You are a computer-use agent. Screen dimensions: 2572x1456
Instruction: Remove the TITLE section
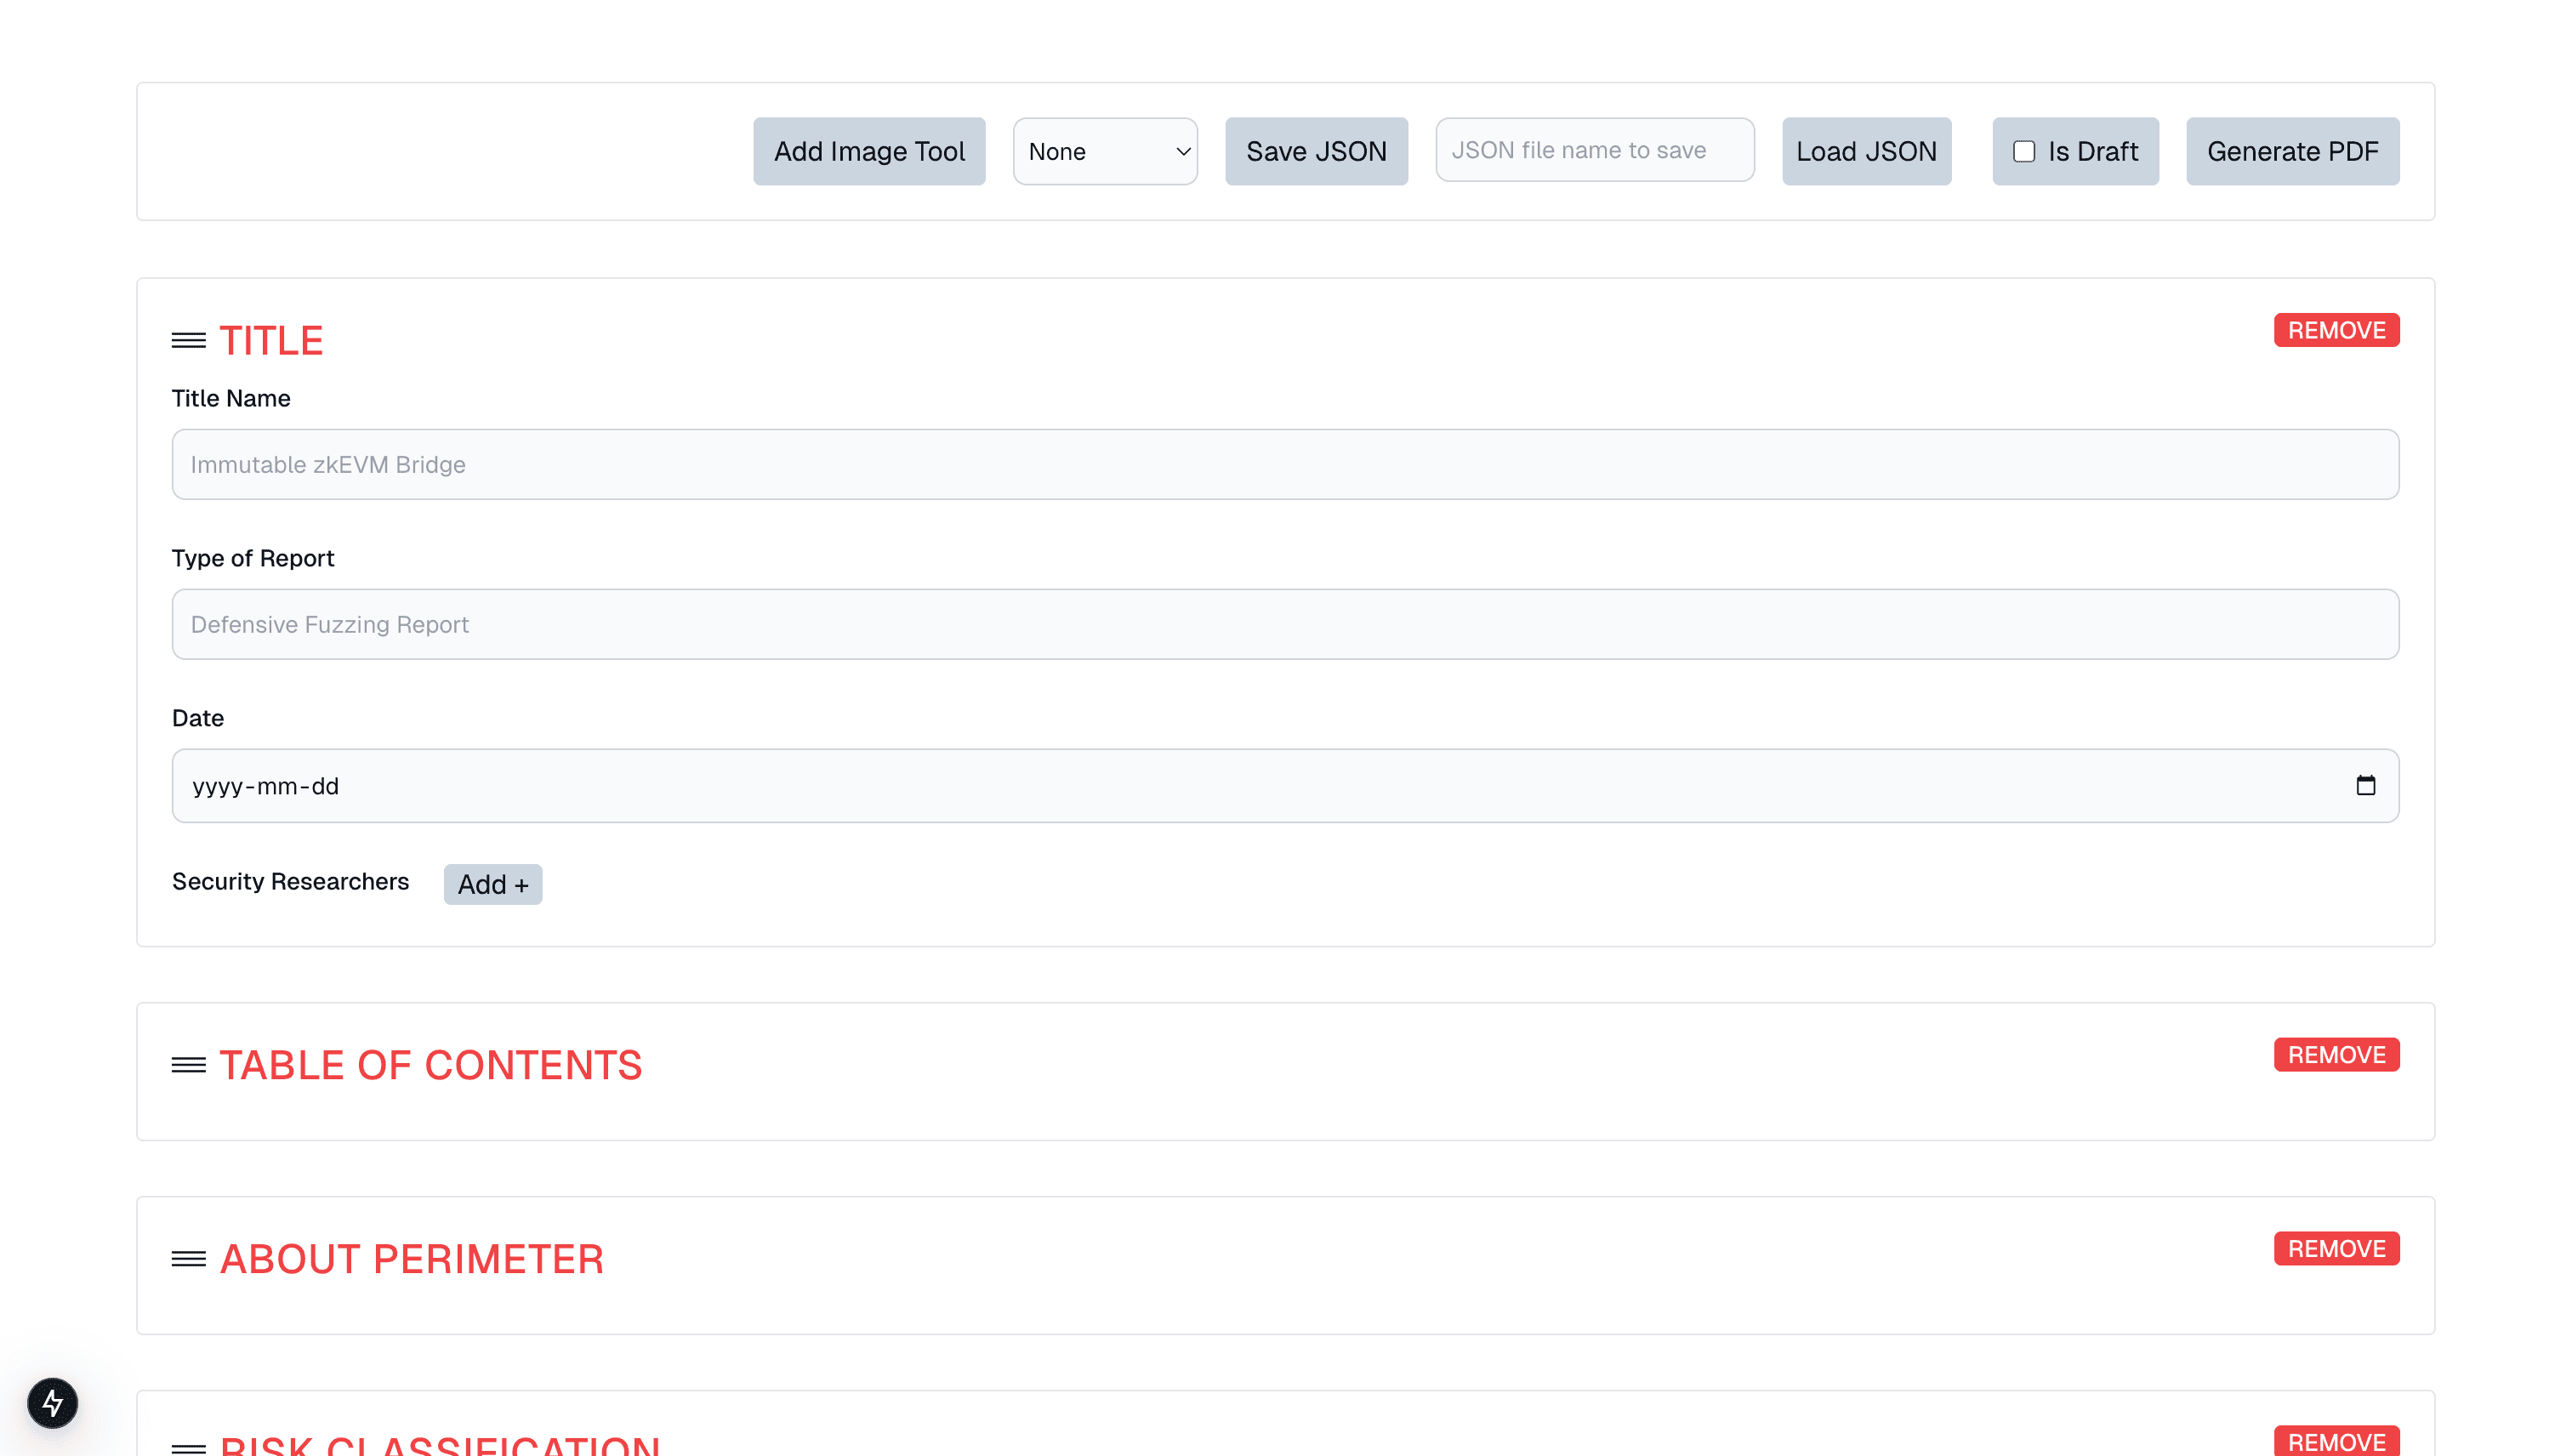tap(2336, 330)
